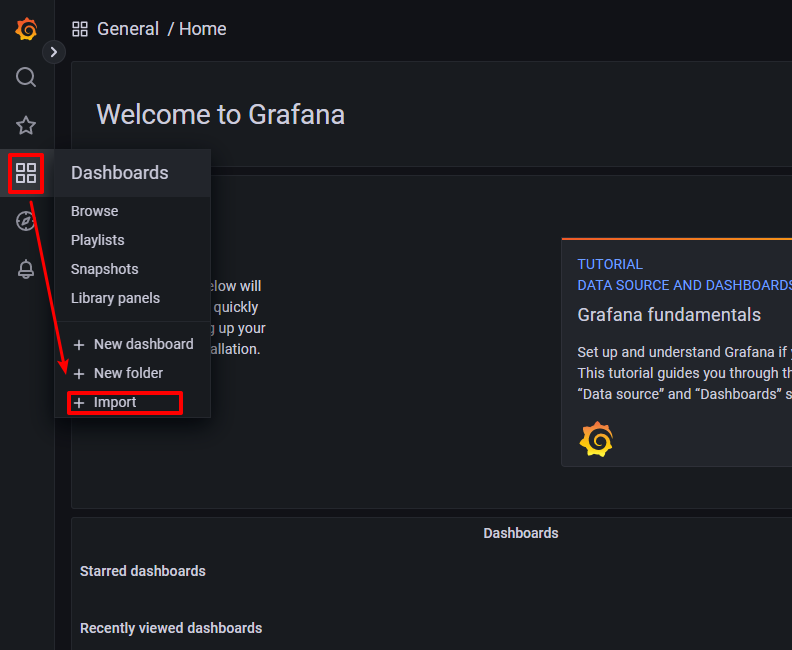Image resolution: width=792 pixels, height=650 pixels.
Task: Open Library panels menu item
Action: [115, 298]
